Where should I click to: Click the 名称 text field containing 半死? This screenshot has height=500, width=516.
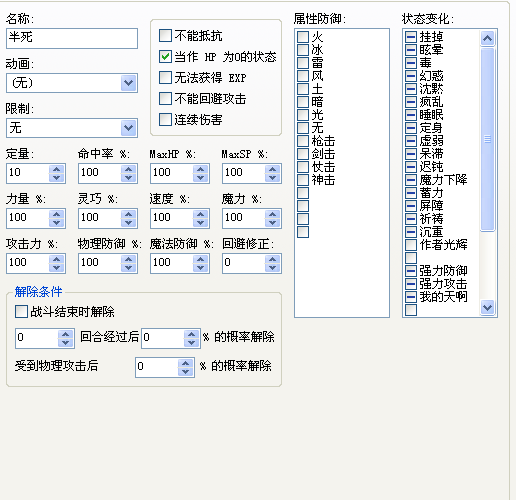(72, 38)
